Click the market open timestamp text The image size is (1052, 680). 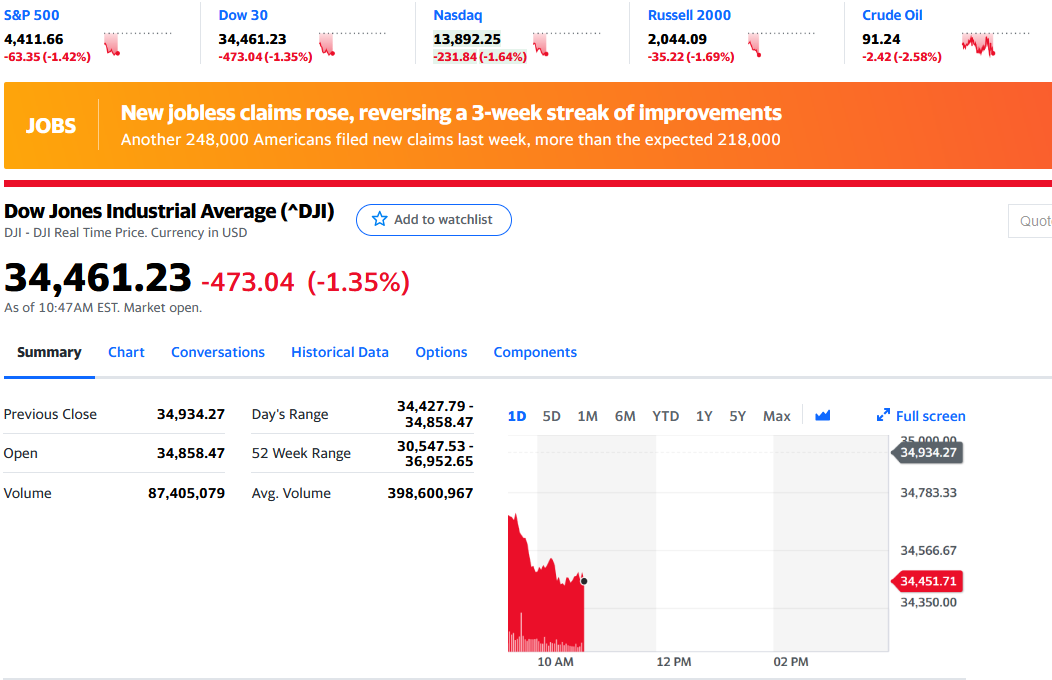pos(103,308)
